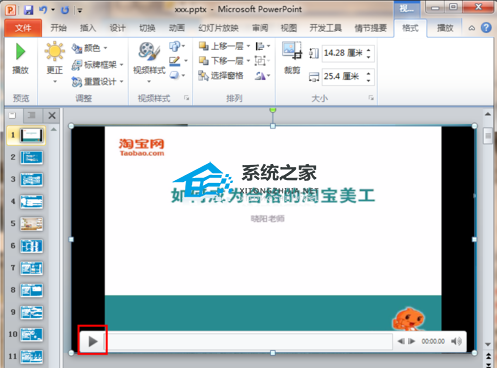Switch to the Home (开始) tab
This screenshot has width=497, height=368.
[59, 28]
